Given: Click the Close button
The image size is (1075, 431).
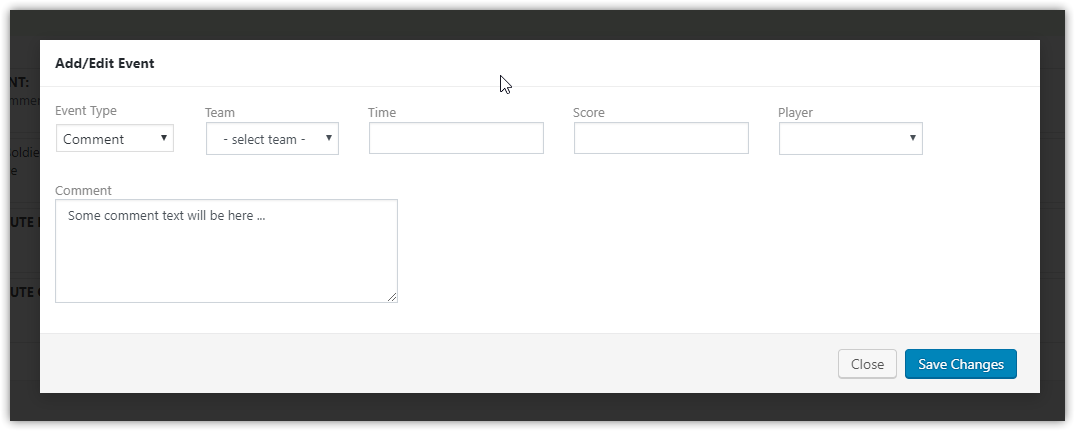Looking at the screenshot, I should click(x=867, y=364).
